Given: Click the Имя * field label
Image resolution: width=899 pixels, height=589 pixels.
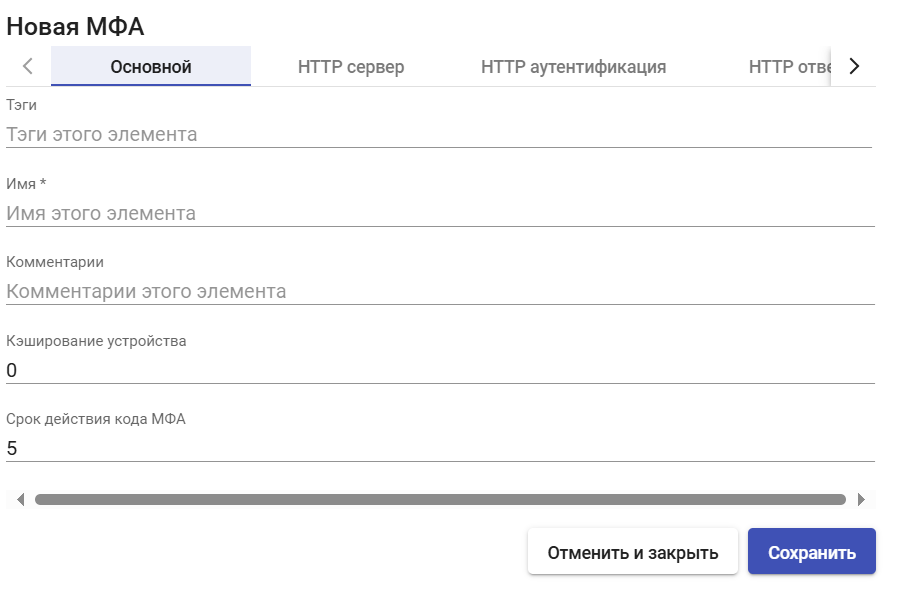Looking at the screenshot, I should coord(26,184).
